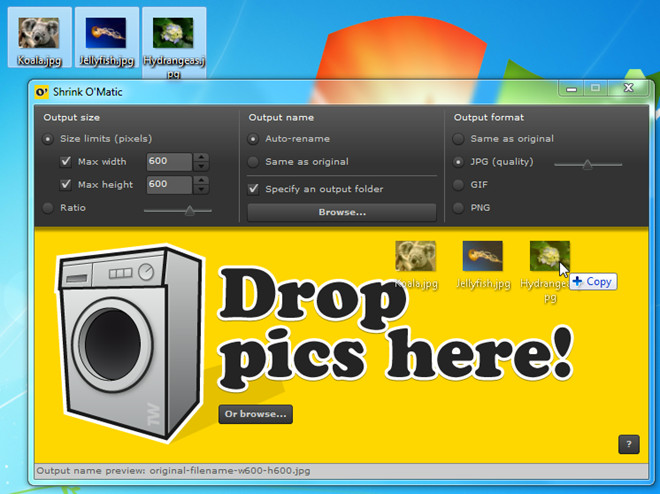
Task: Click the Output name preview status text
Action: coord(173,471)
